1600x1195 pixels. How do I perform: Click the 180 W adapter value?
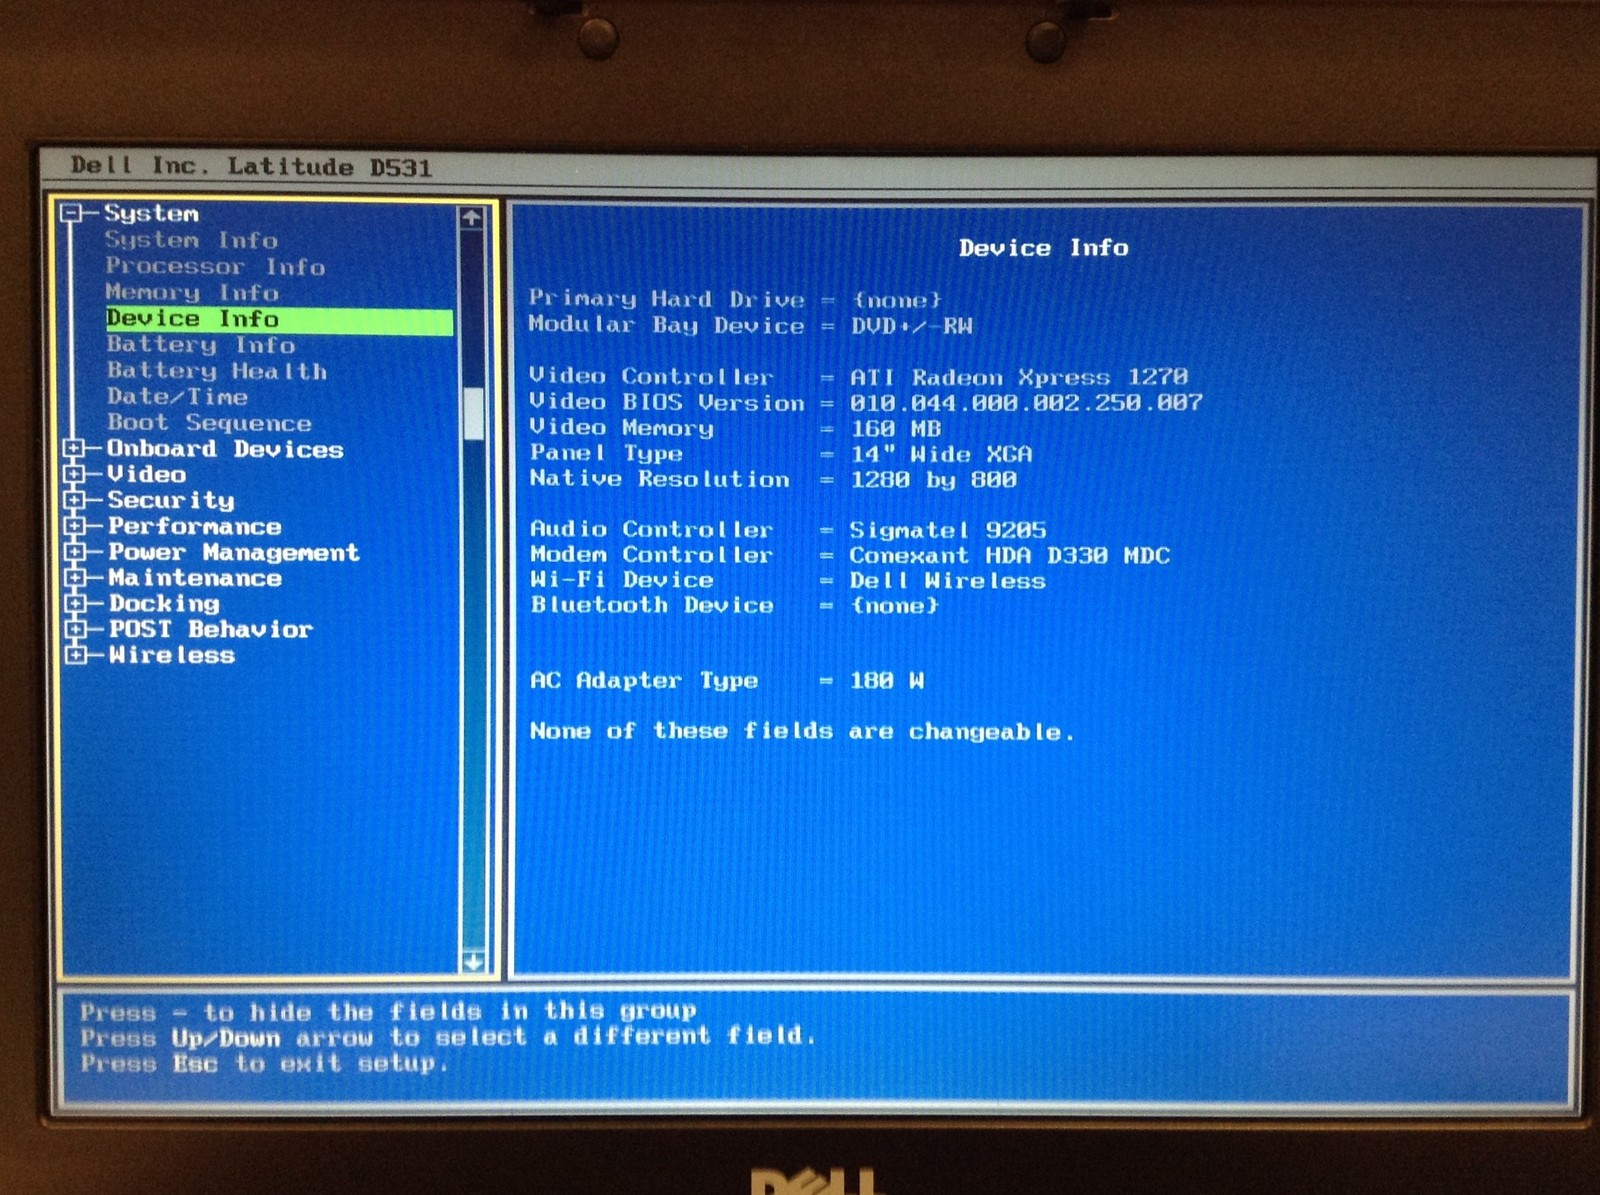[886, 681]
